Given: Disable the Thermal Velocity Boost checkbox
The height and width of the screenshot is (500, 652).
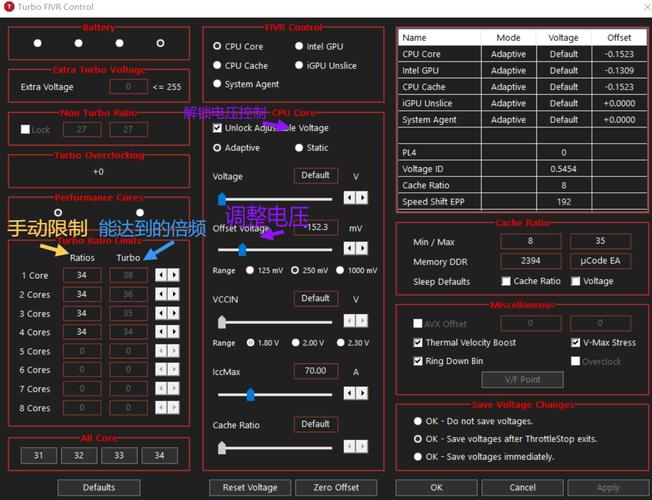Looking at the screenshot, I should click(418, 343).
